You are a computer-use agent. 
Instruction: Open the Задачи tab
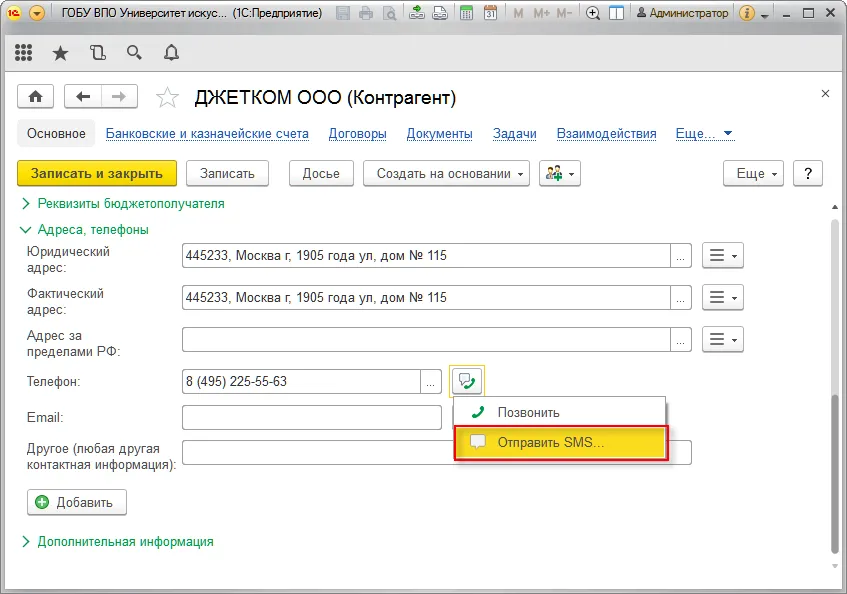click(515, 133)
